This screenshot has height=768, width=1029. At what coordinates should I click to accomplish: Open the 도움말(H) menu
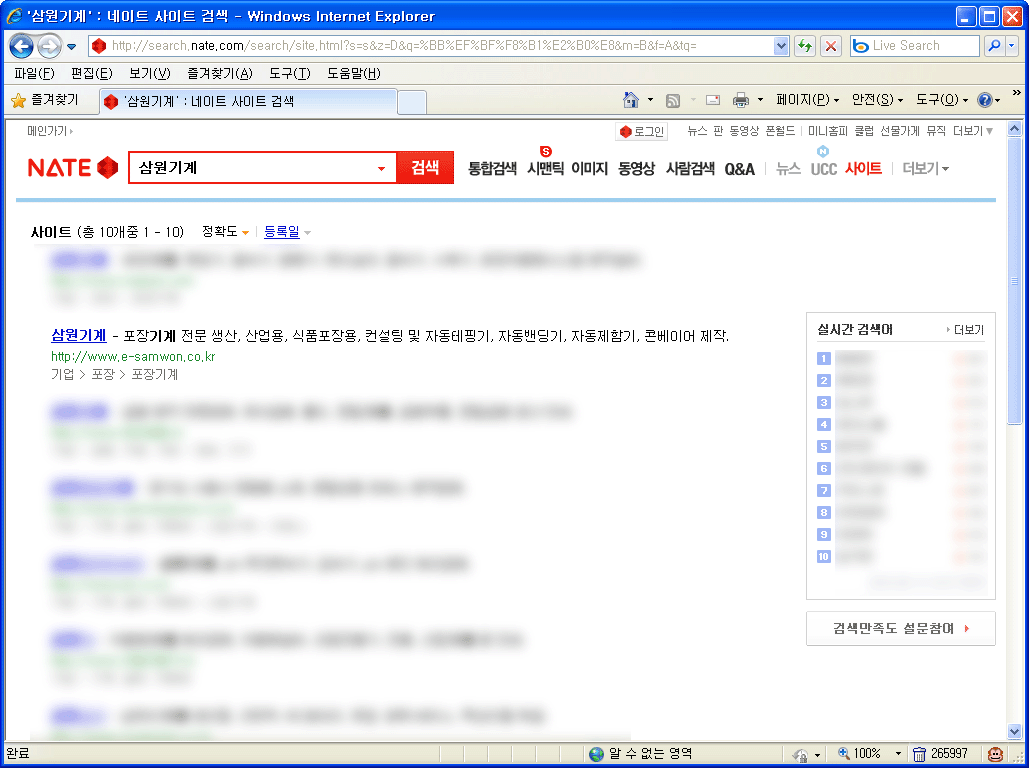tap(354, 74)
